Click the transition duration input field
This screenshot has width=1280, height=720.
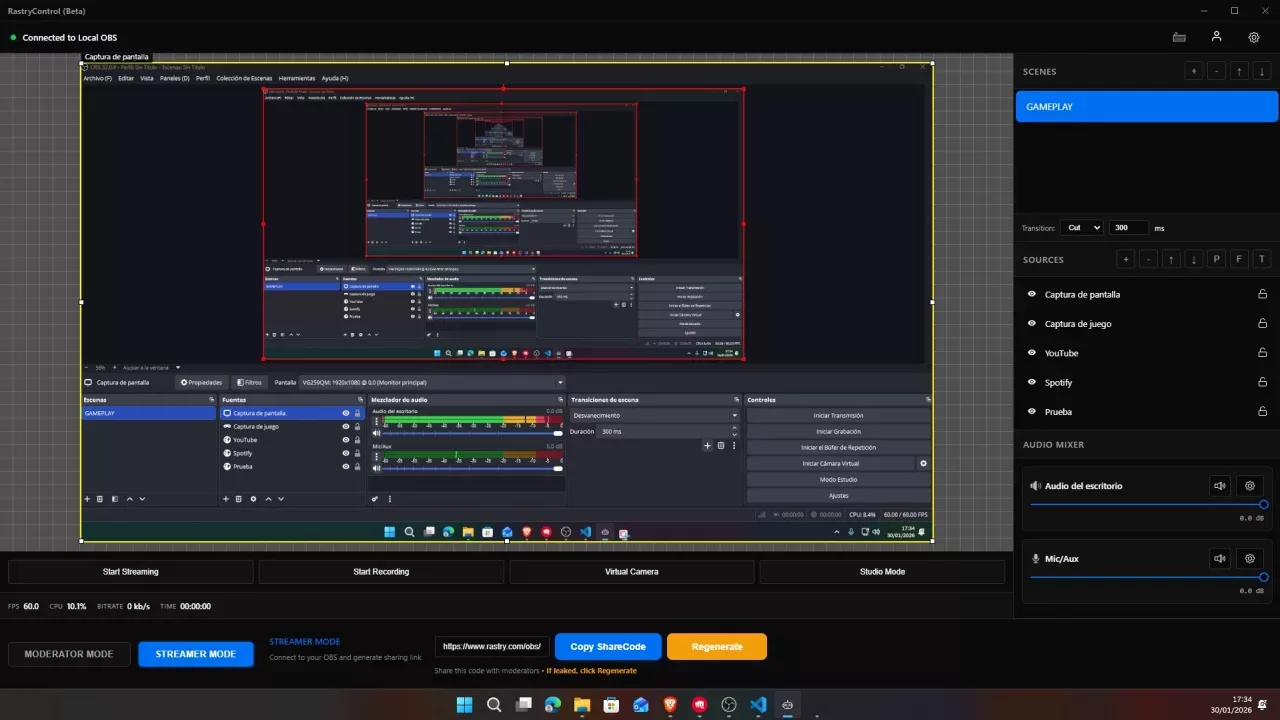click(x=1129, y=228)
